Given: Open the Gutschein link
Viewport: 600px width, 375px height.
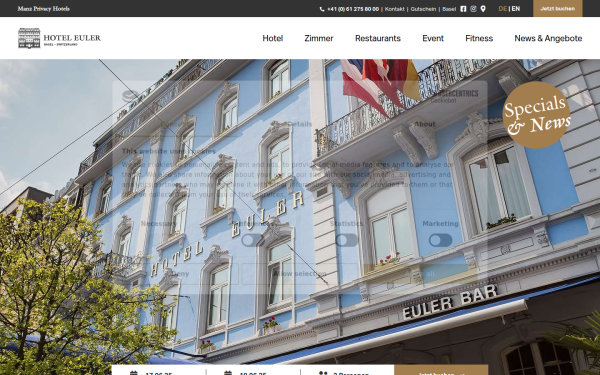Looking at the screenshot, I should point(423,9).
